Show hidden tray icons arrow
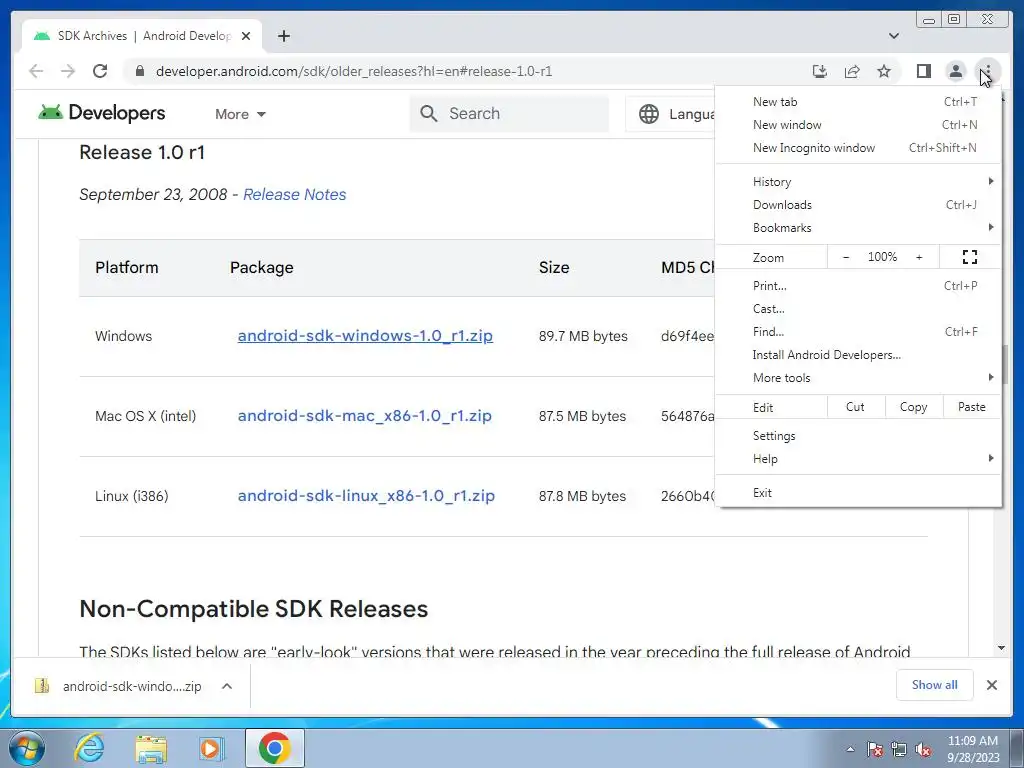This screenshot has width=1024, height=768. coord(850,749)
